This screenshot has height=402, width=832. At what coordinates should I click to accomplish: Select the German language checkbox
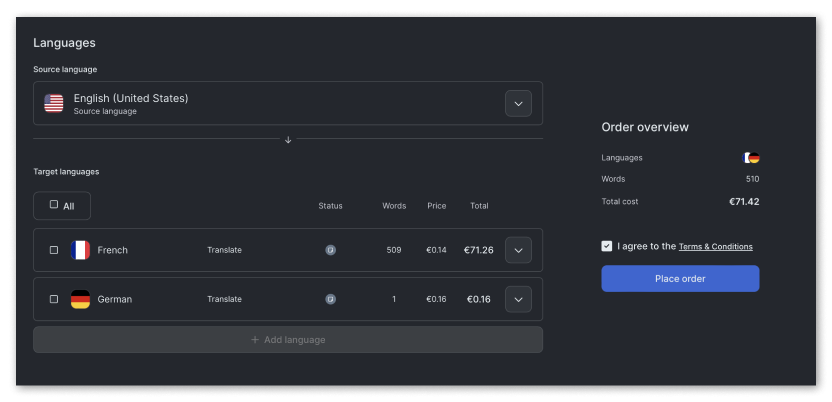(54, 299)
